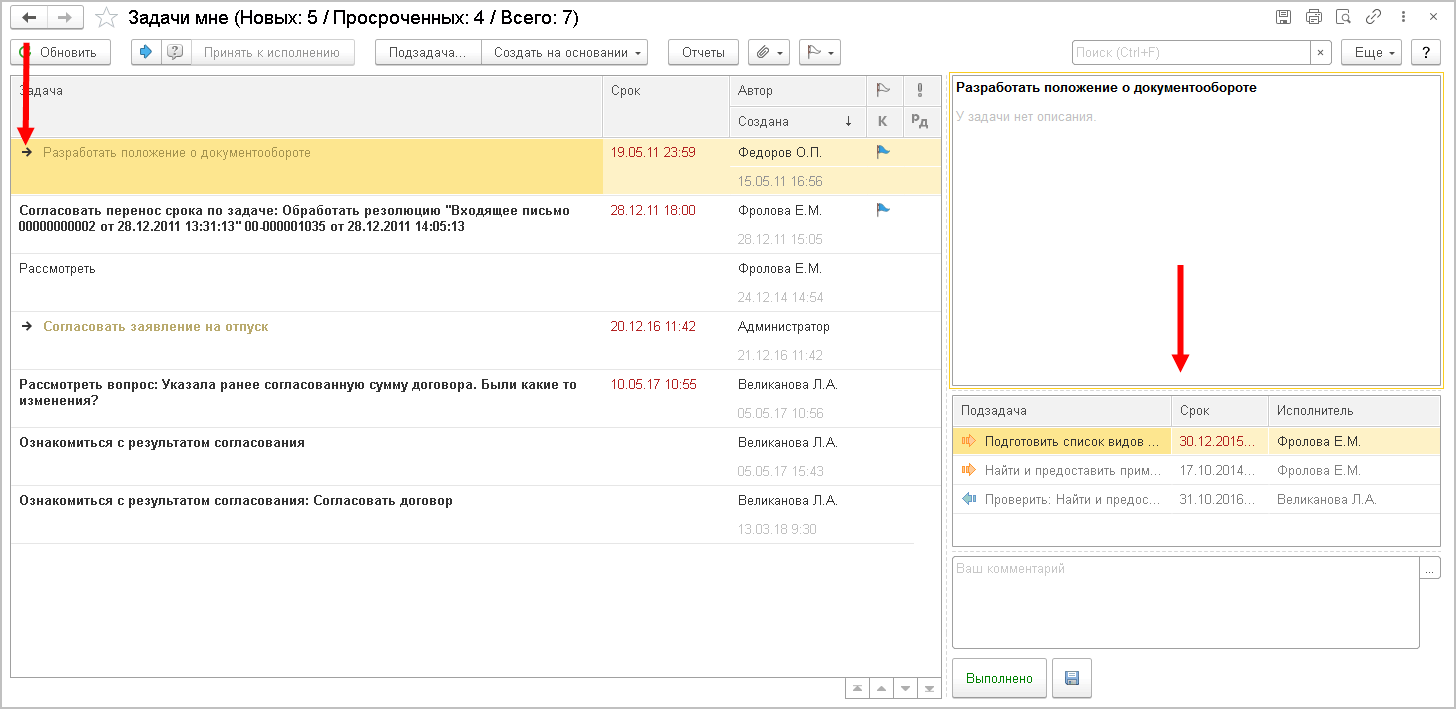Click the Выполнено button
Viewport: 1456px width, 709px height.
coord(999,678)
